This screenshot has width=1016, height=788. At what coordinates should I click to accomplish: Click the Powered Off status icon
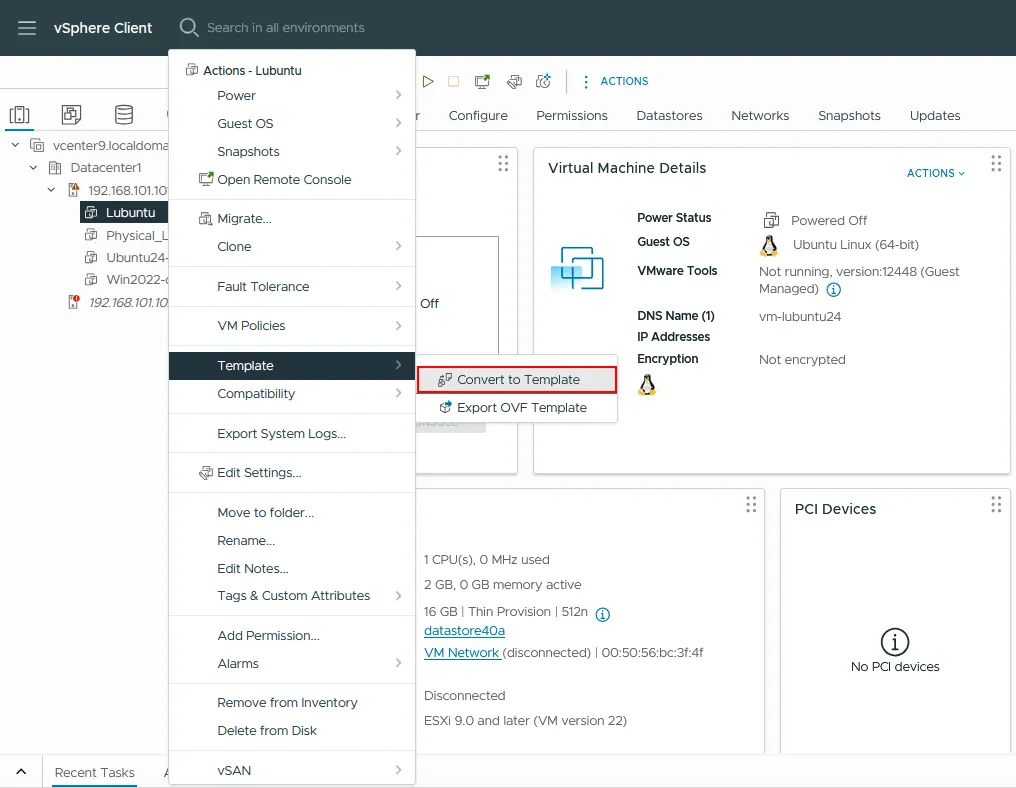pyautogui.click(x=771, y=220)
